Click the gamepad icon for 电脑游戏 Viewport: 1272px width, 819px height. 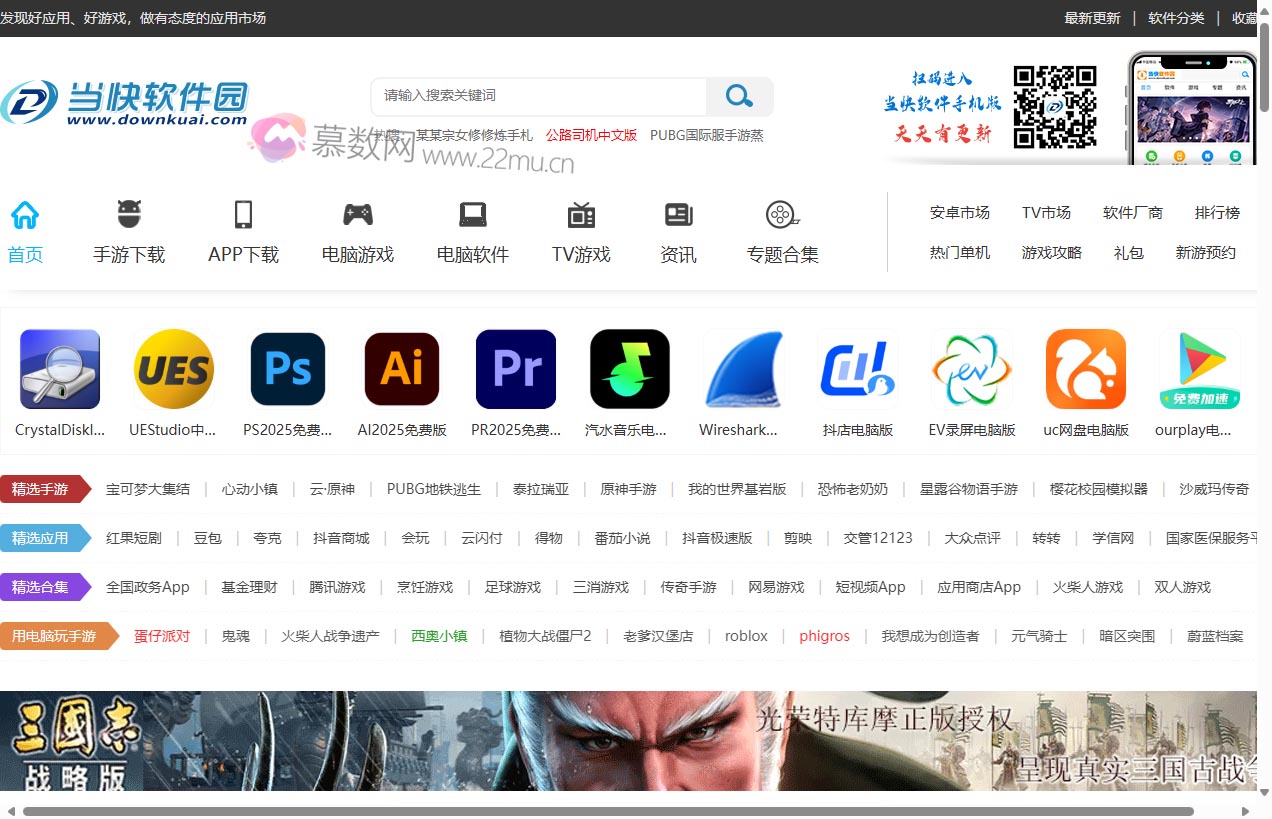tap(357, 213)
